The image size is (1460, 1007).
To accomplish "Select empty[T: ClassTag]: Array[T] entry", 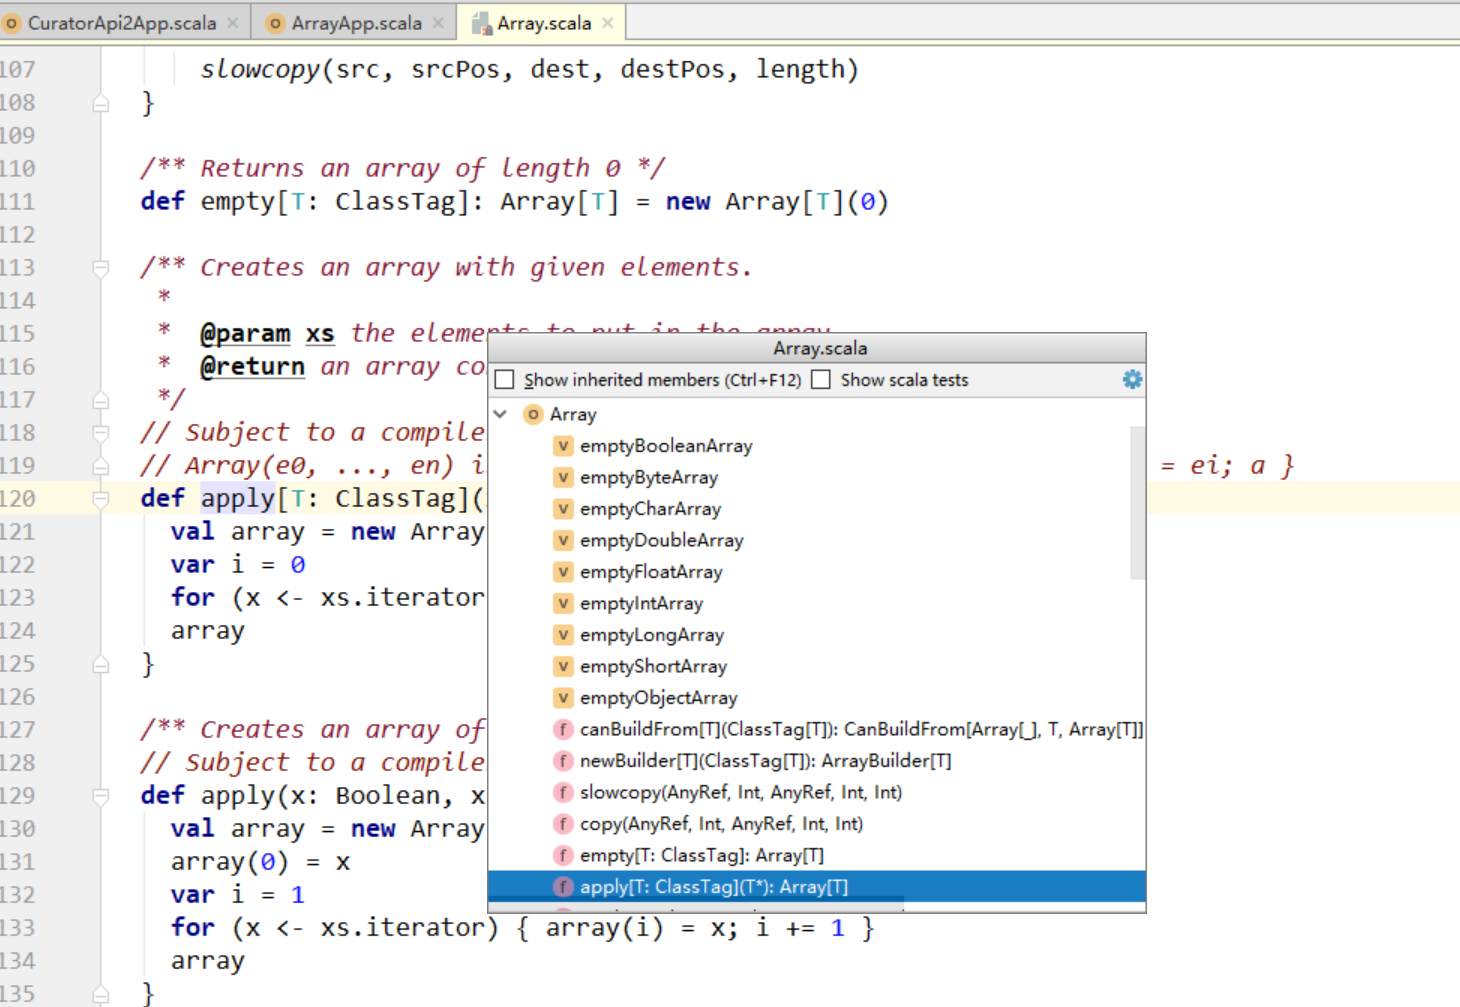I will click(702, 855).
